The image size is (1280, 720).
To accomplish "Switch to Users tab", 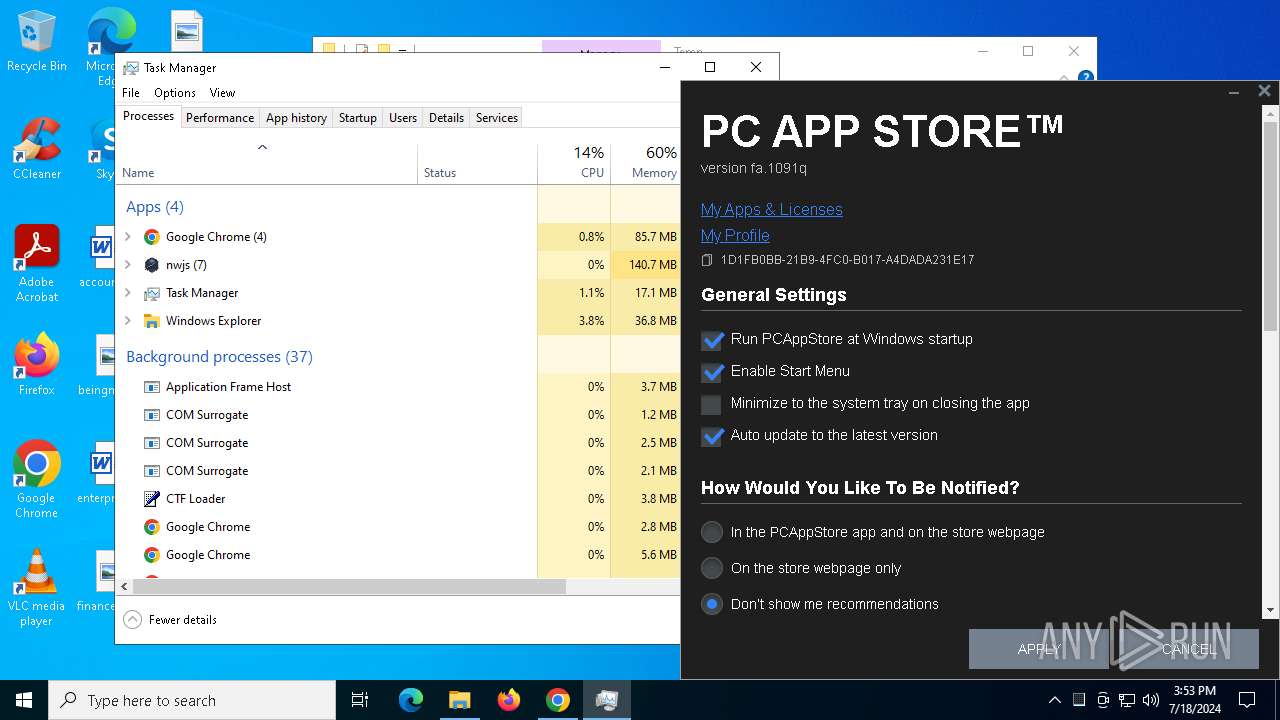I will click(403, 118).
